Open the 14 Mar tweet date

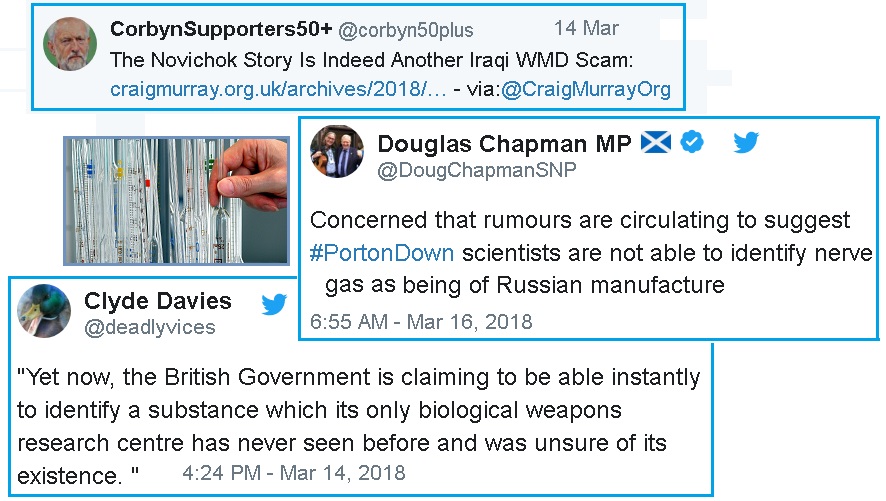pyautogui.click(x=586, y=28)
